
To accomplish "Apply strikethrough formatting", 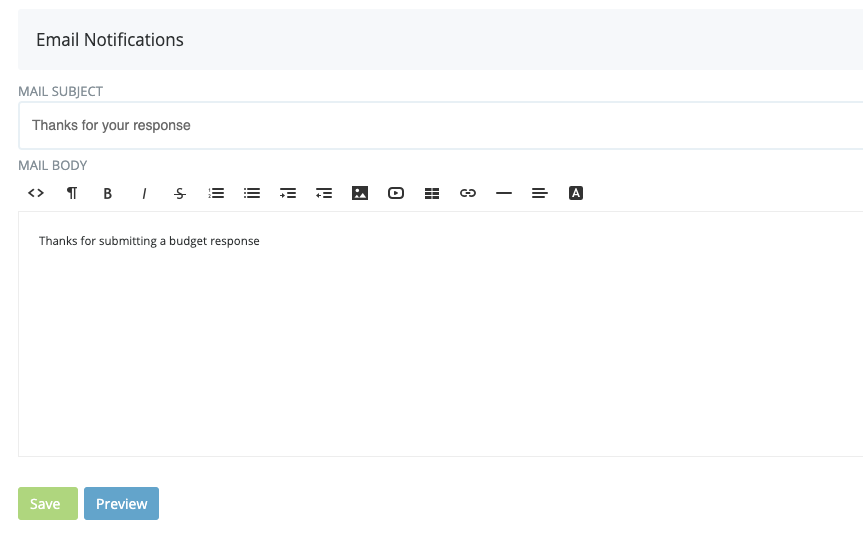I will click(x=180, y=193).
